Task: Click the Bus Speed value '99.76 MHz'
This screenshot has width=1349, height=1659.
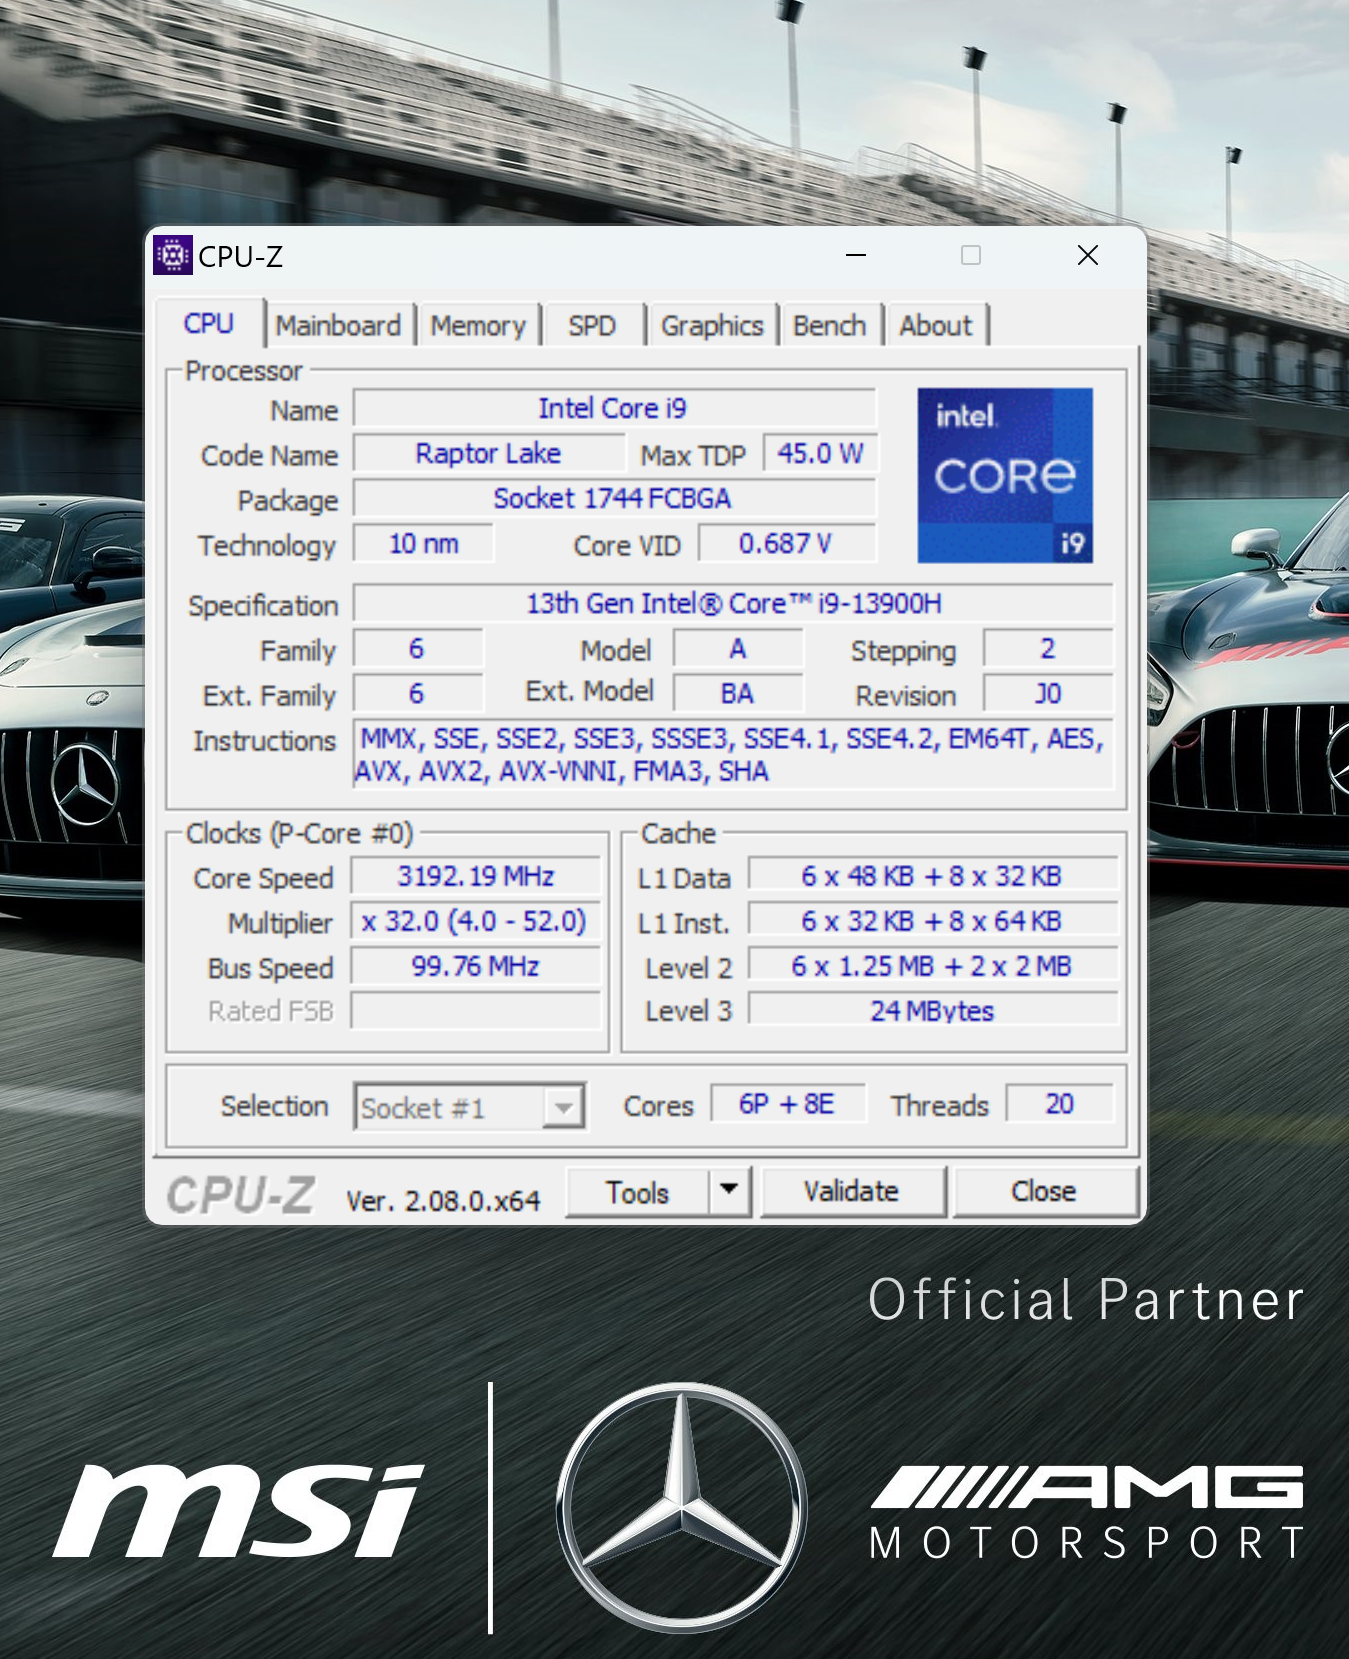Action: (x=476, y=966)
